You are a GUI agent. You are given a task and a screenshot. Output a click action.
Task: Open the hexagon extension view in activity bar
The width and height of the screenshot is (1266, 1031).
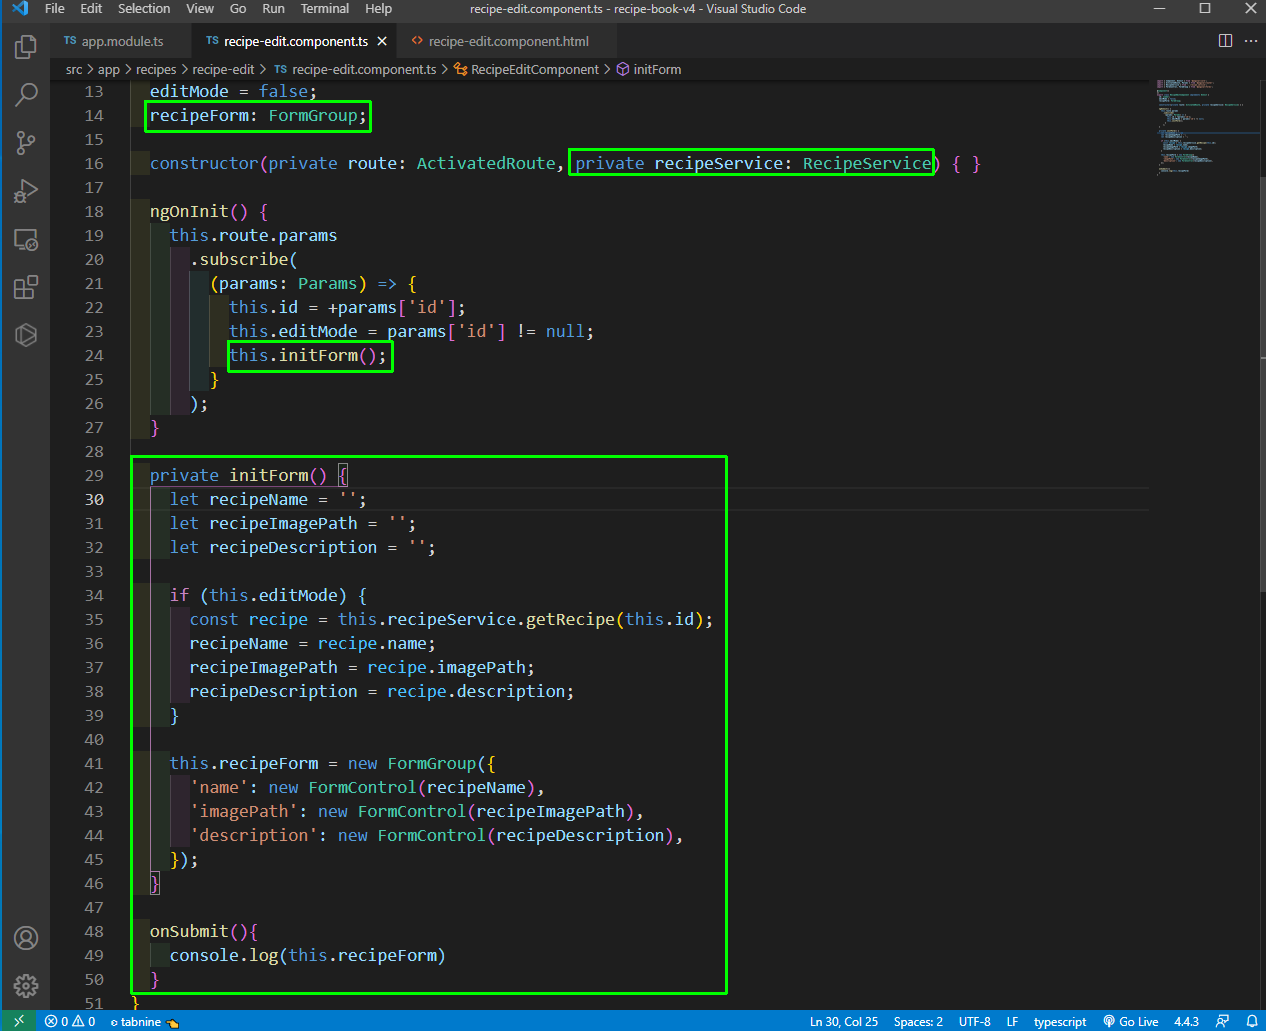[26, 335]
